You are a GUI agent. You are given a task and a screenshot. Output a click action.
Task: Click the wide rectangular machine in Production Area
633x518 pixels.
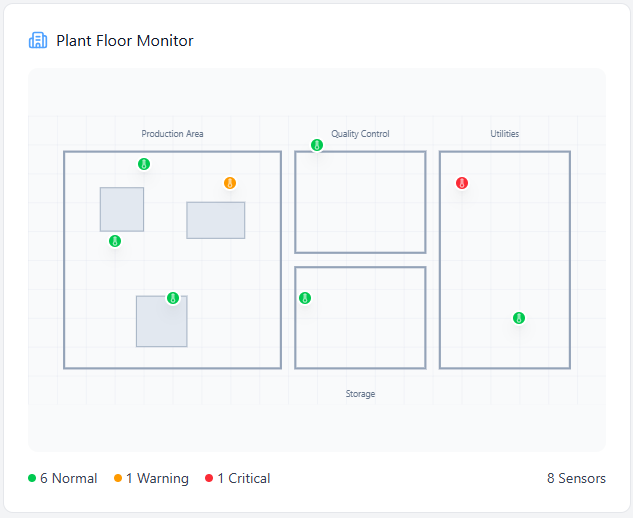click(216, 220)
